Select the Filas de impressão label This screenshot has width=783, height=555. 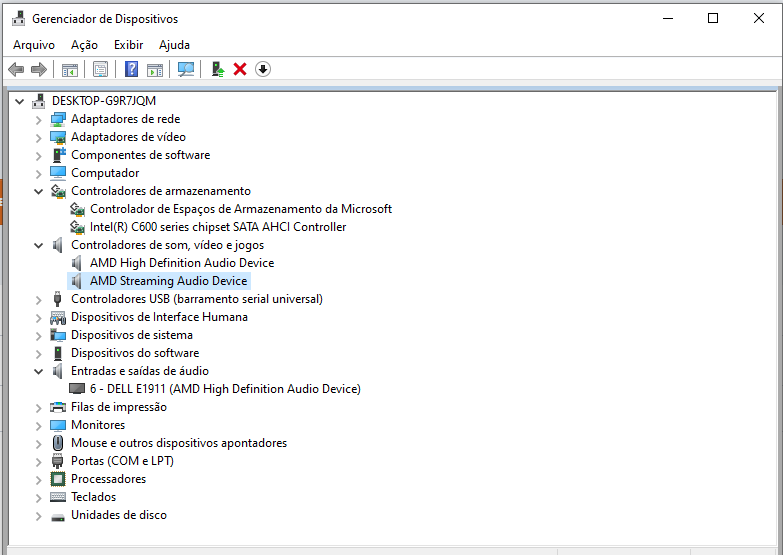pyautogui.click(x=119, y=407)
